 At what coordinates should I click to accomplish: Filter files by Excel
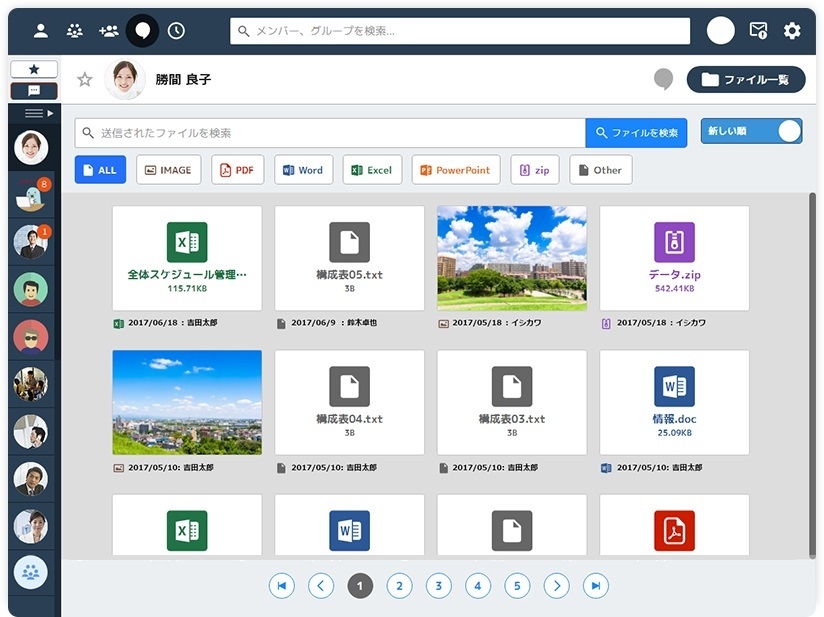(x=372, y=170)
